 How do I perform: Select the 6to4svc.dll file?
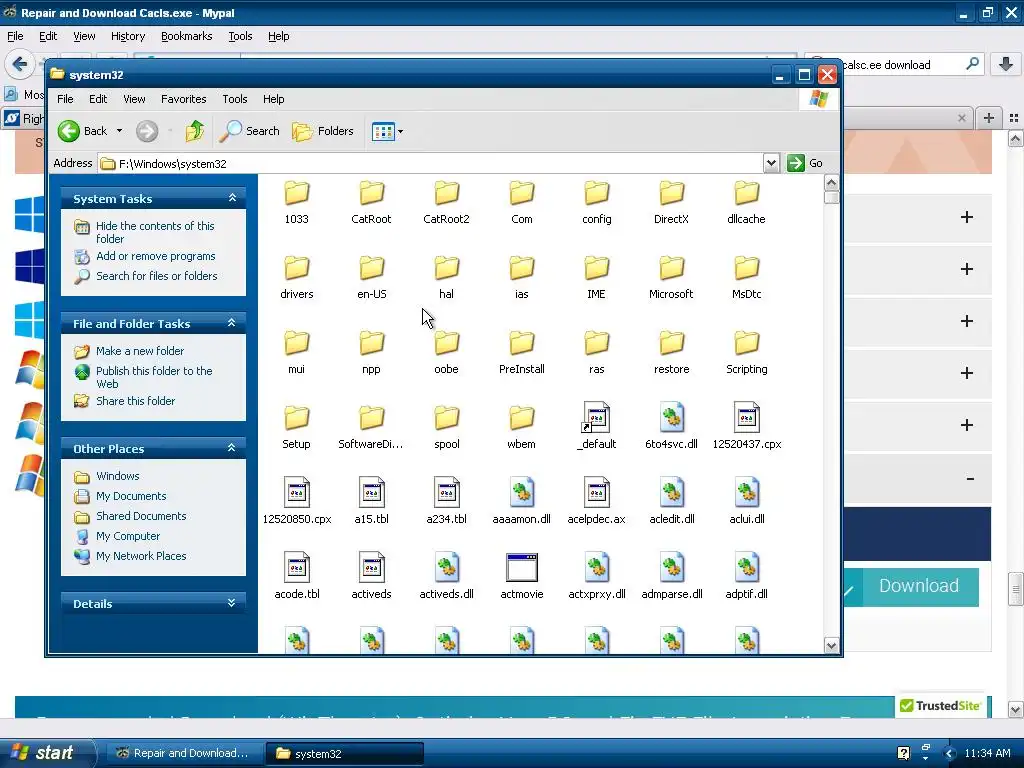click(x=671, y=427)
